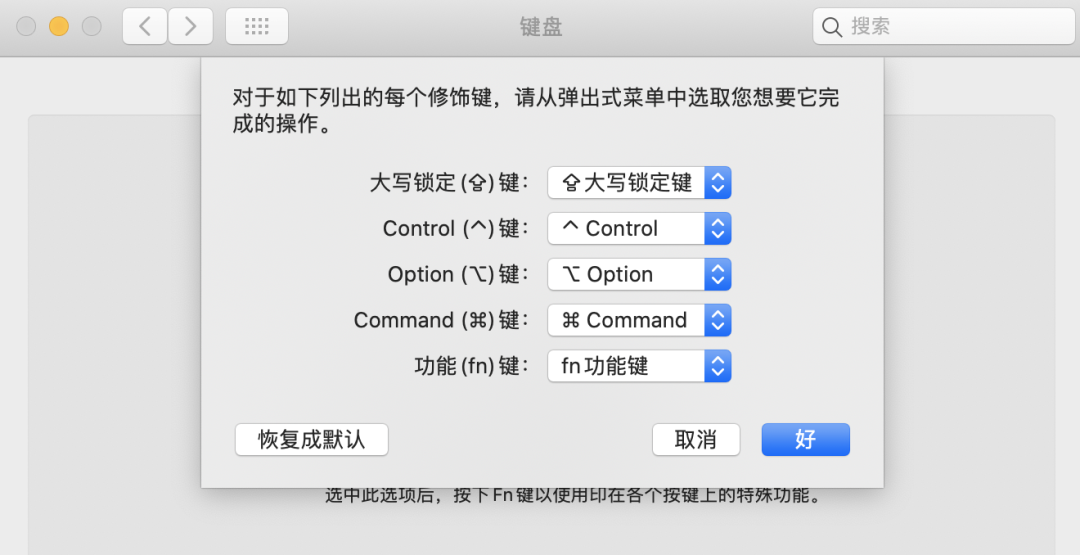Open the Control (^) key popup menu

[627, 229]
